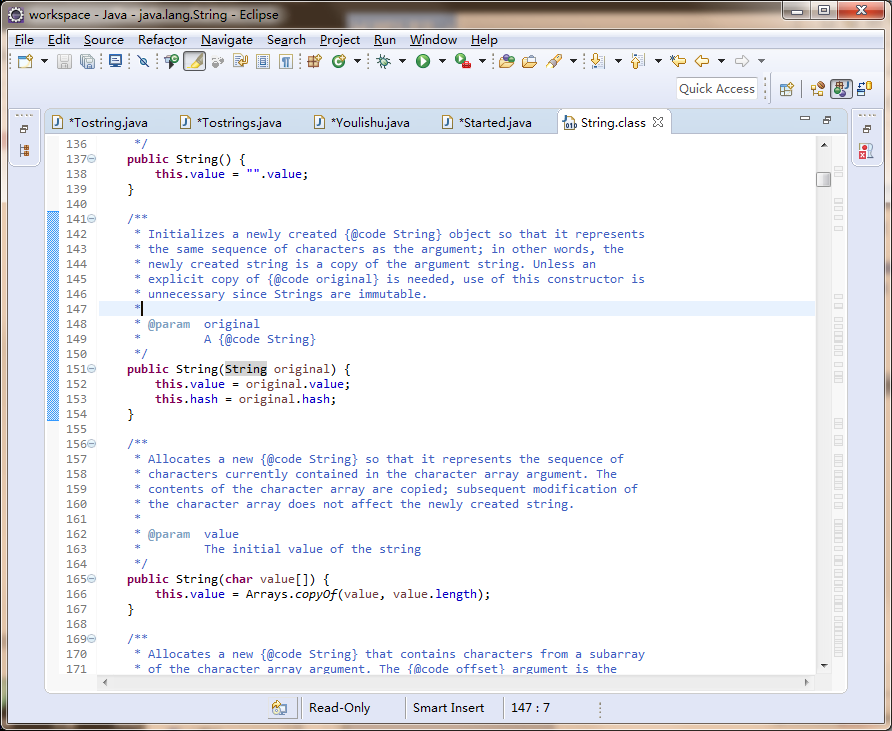Expand Next Annotation dropdown arrow
This screenshot has height=731, width=892.
coord(618,61)
